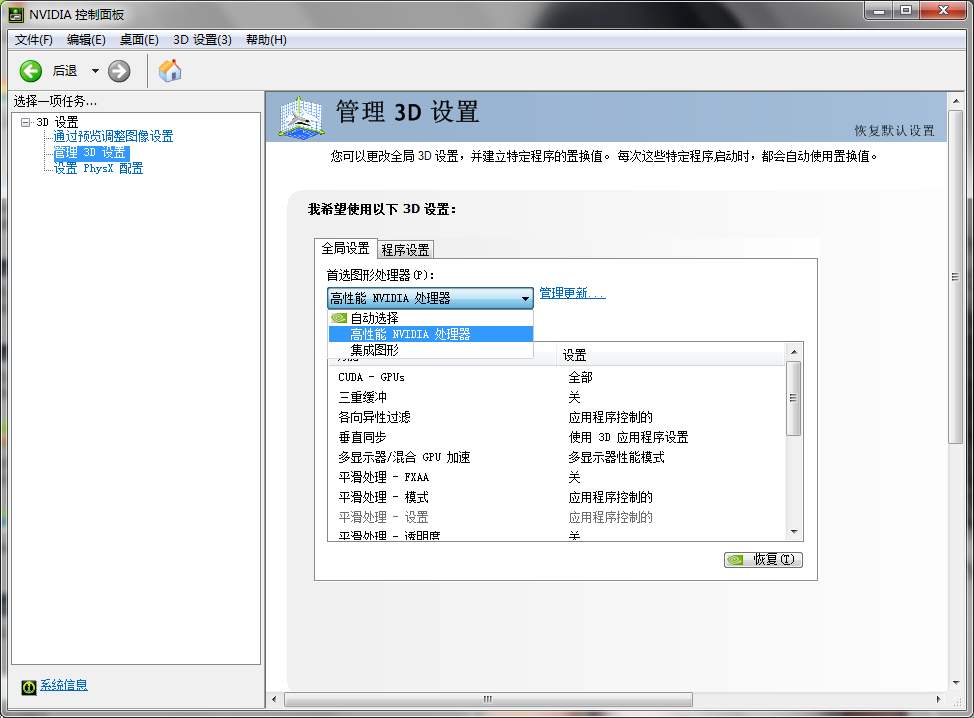Go to Home via house icon

170,71
